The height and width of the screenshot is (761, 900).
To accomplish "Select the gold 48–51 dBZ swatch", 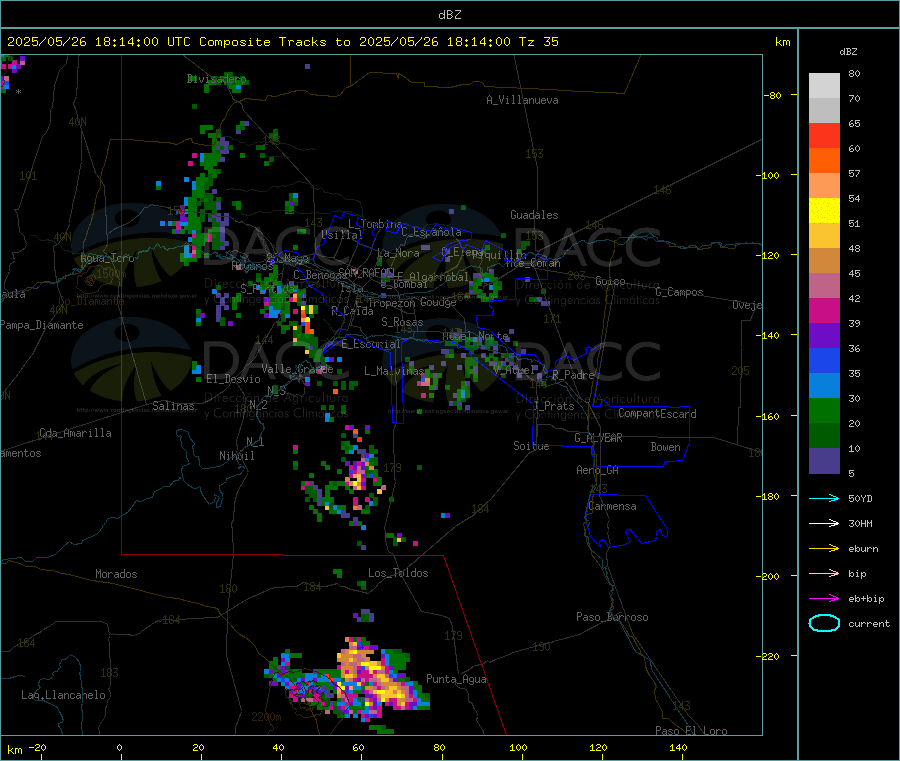I will [824, 236].
